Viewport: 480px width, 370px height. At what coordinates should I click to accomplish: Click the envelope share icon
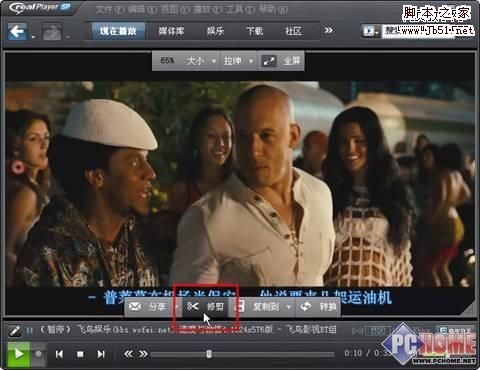coord(135,306)
